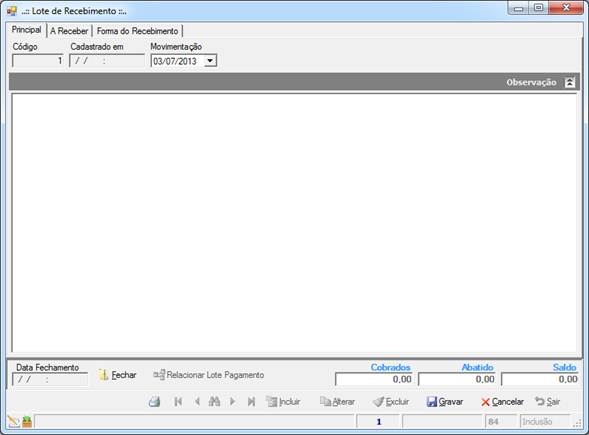Click the Excluir button

[391, 402]
